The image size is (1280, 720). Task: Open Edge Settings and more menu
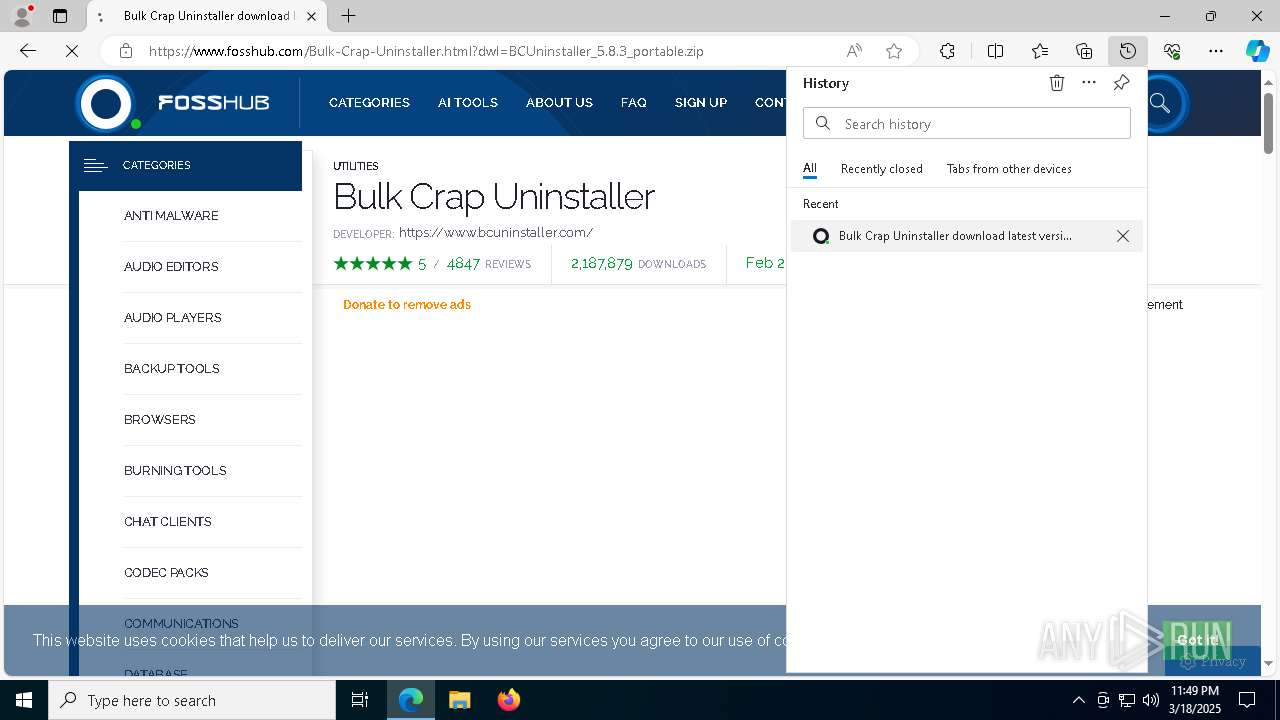tap(1216, 51)
